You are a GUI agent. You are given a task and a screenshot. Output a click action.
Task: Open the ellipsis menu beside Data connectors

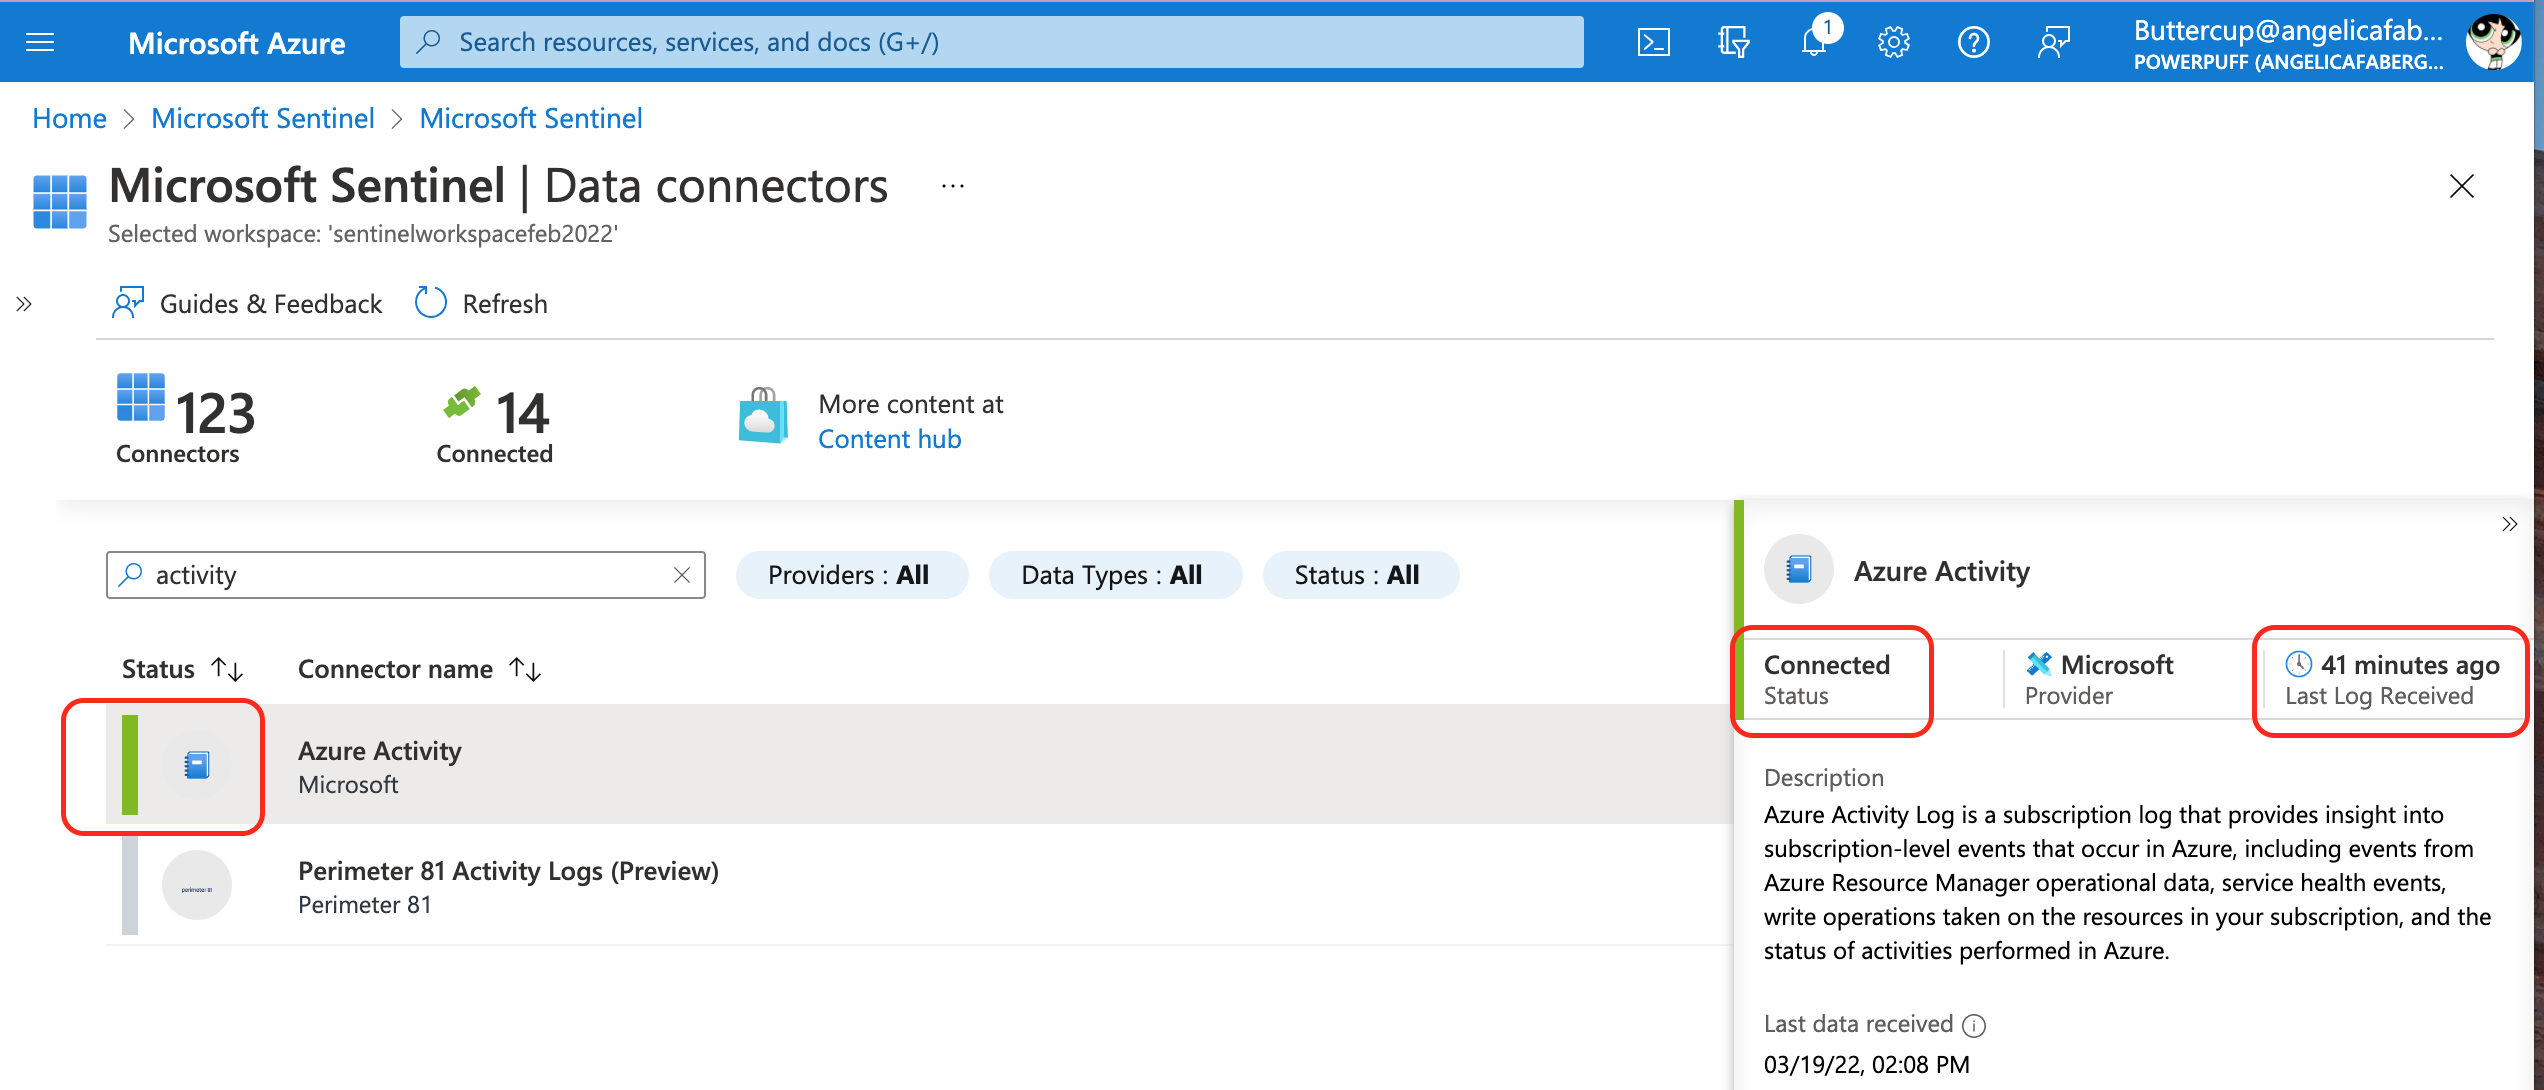951,185
